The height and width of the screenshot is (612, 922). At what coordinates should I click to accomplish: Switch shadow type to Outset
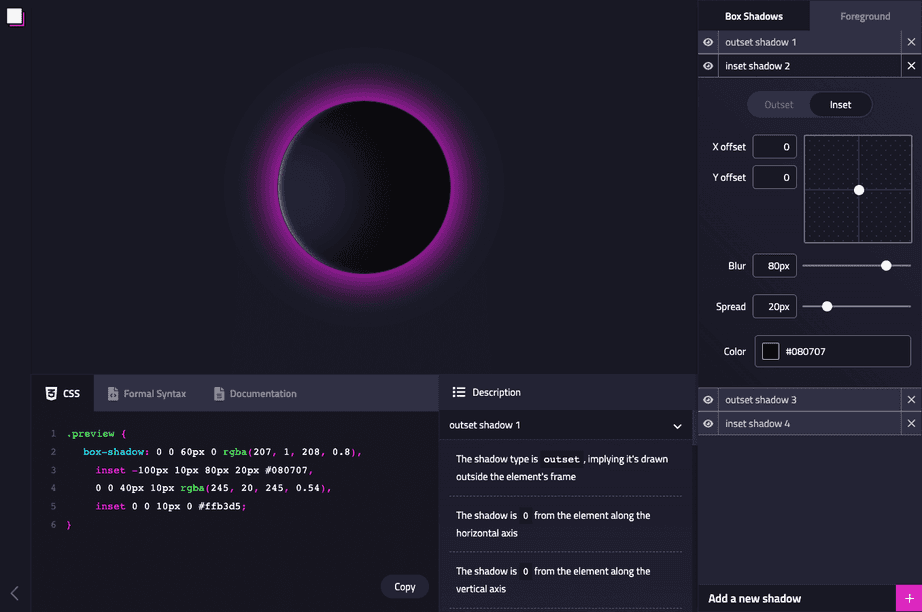click(x=779, y=105)
